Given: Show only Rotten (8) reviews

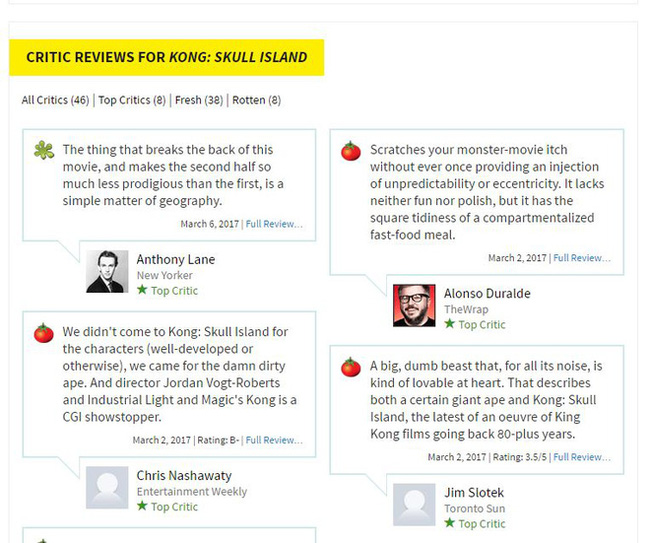Looking at the screenshot, I should [257, 100].
